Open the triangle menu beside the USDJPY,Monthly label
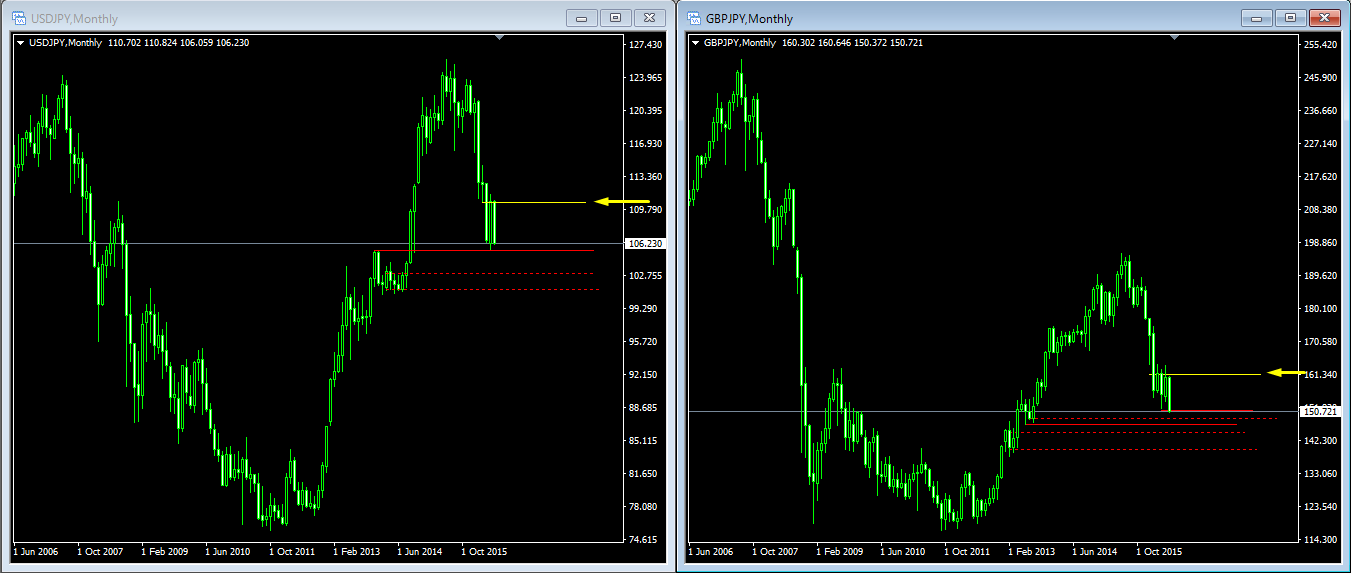Screen dimensions: 1351x573 (x=21, y=43)
